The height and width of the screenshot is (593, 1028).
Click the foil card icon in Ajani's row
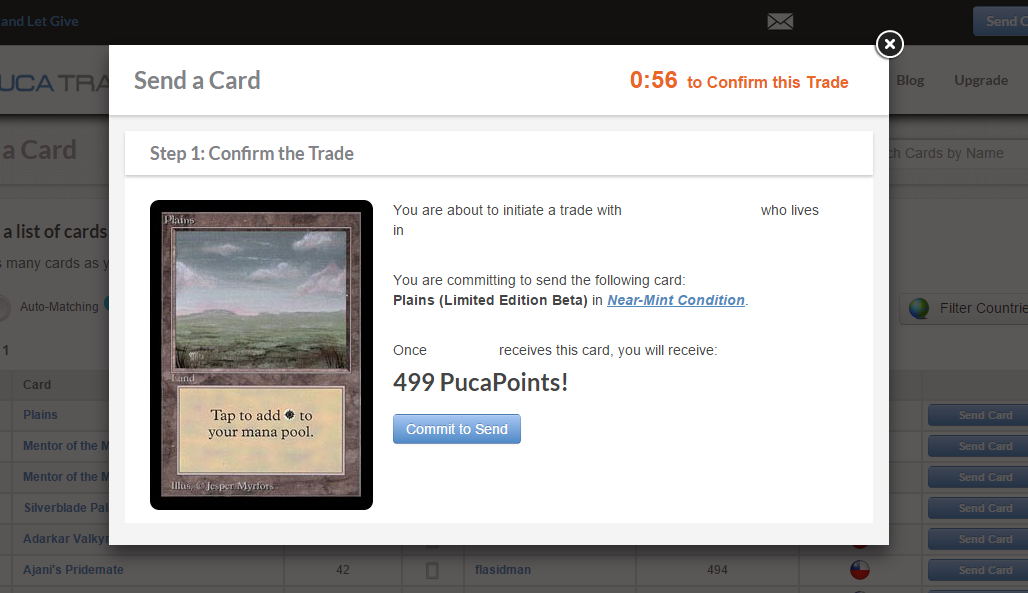click(432, 570)
